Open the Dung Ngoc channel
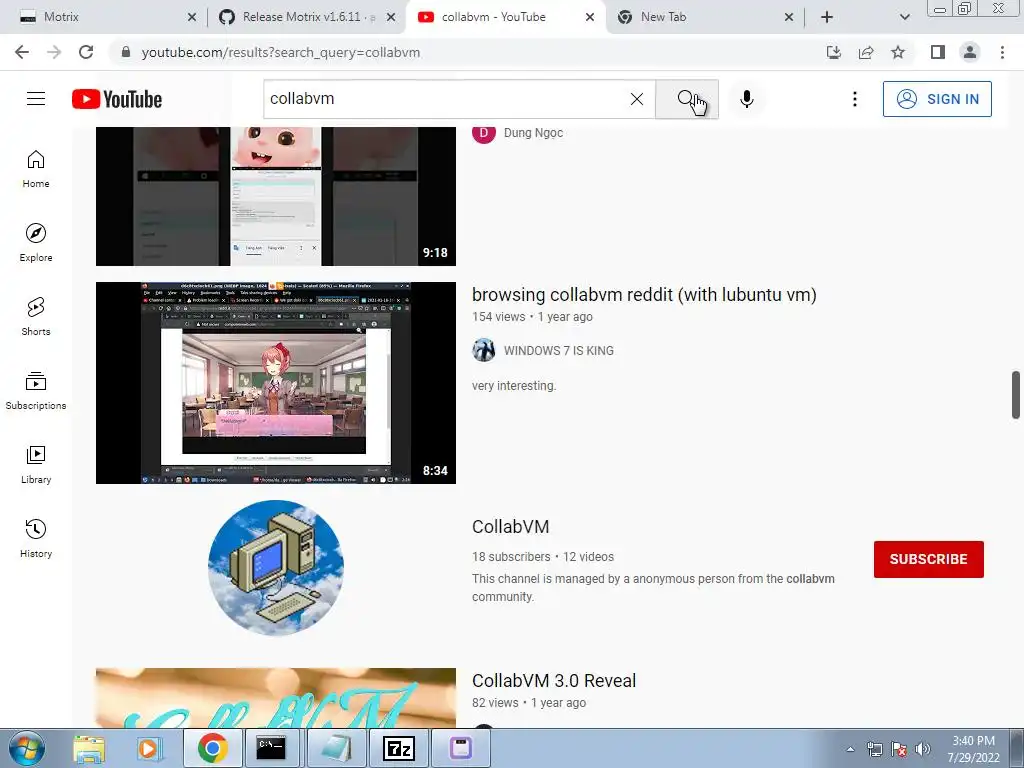Image resolution: width=1024 pixels, height=768 pixels. 533,133
